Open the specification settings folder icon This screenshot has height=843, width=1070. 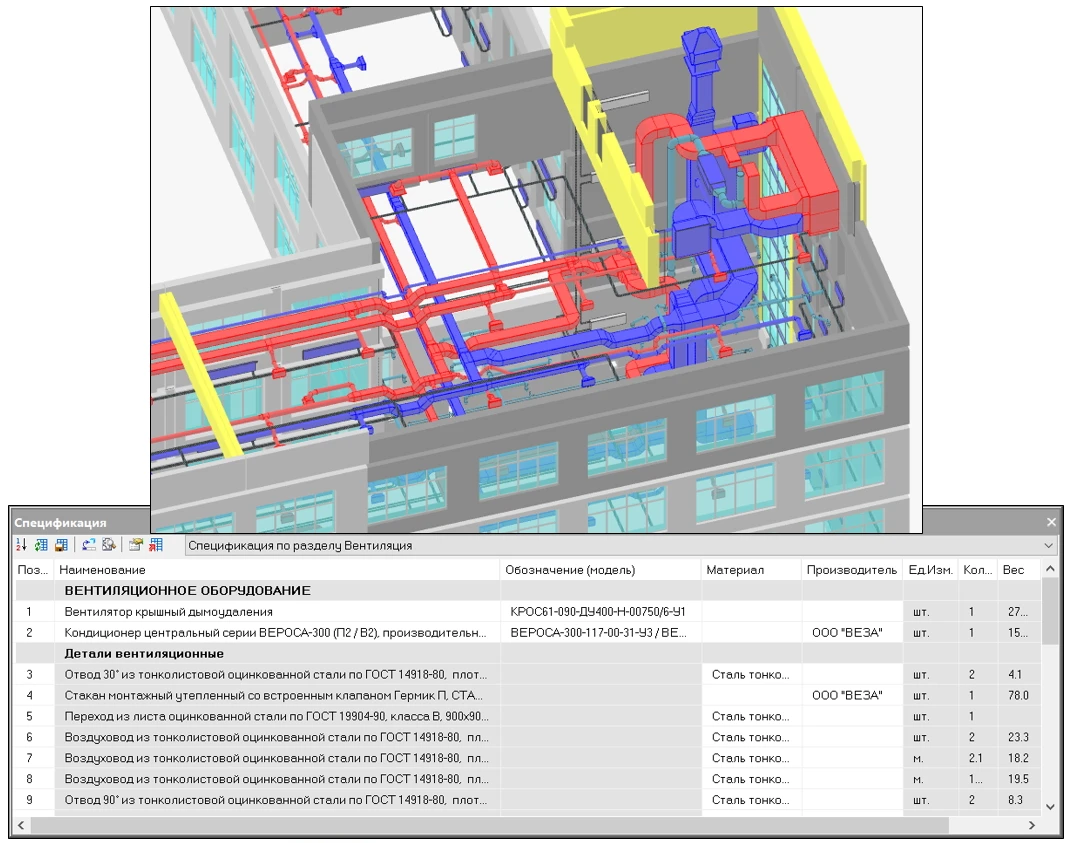[136, 545]
